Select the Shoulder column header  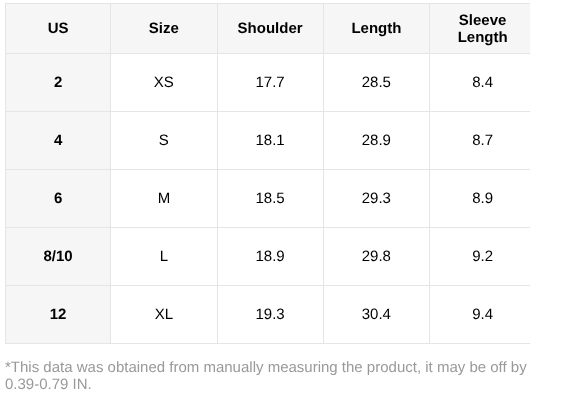pos(270,28)
